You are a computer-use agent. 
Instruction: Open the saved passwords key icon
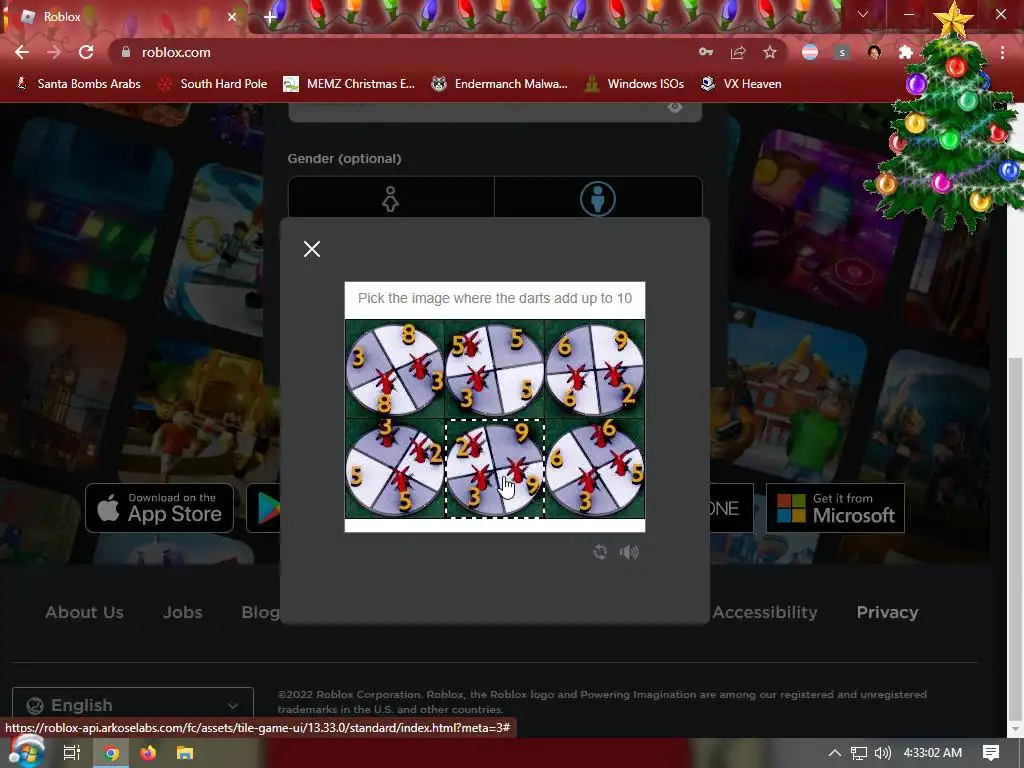[x=706, y=52]
